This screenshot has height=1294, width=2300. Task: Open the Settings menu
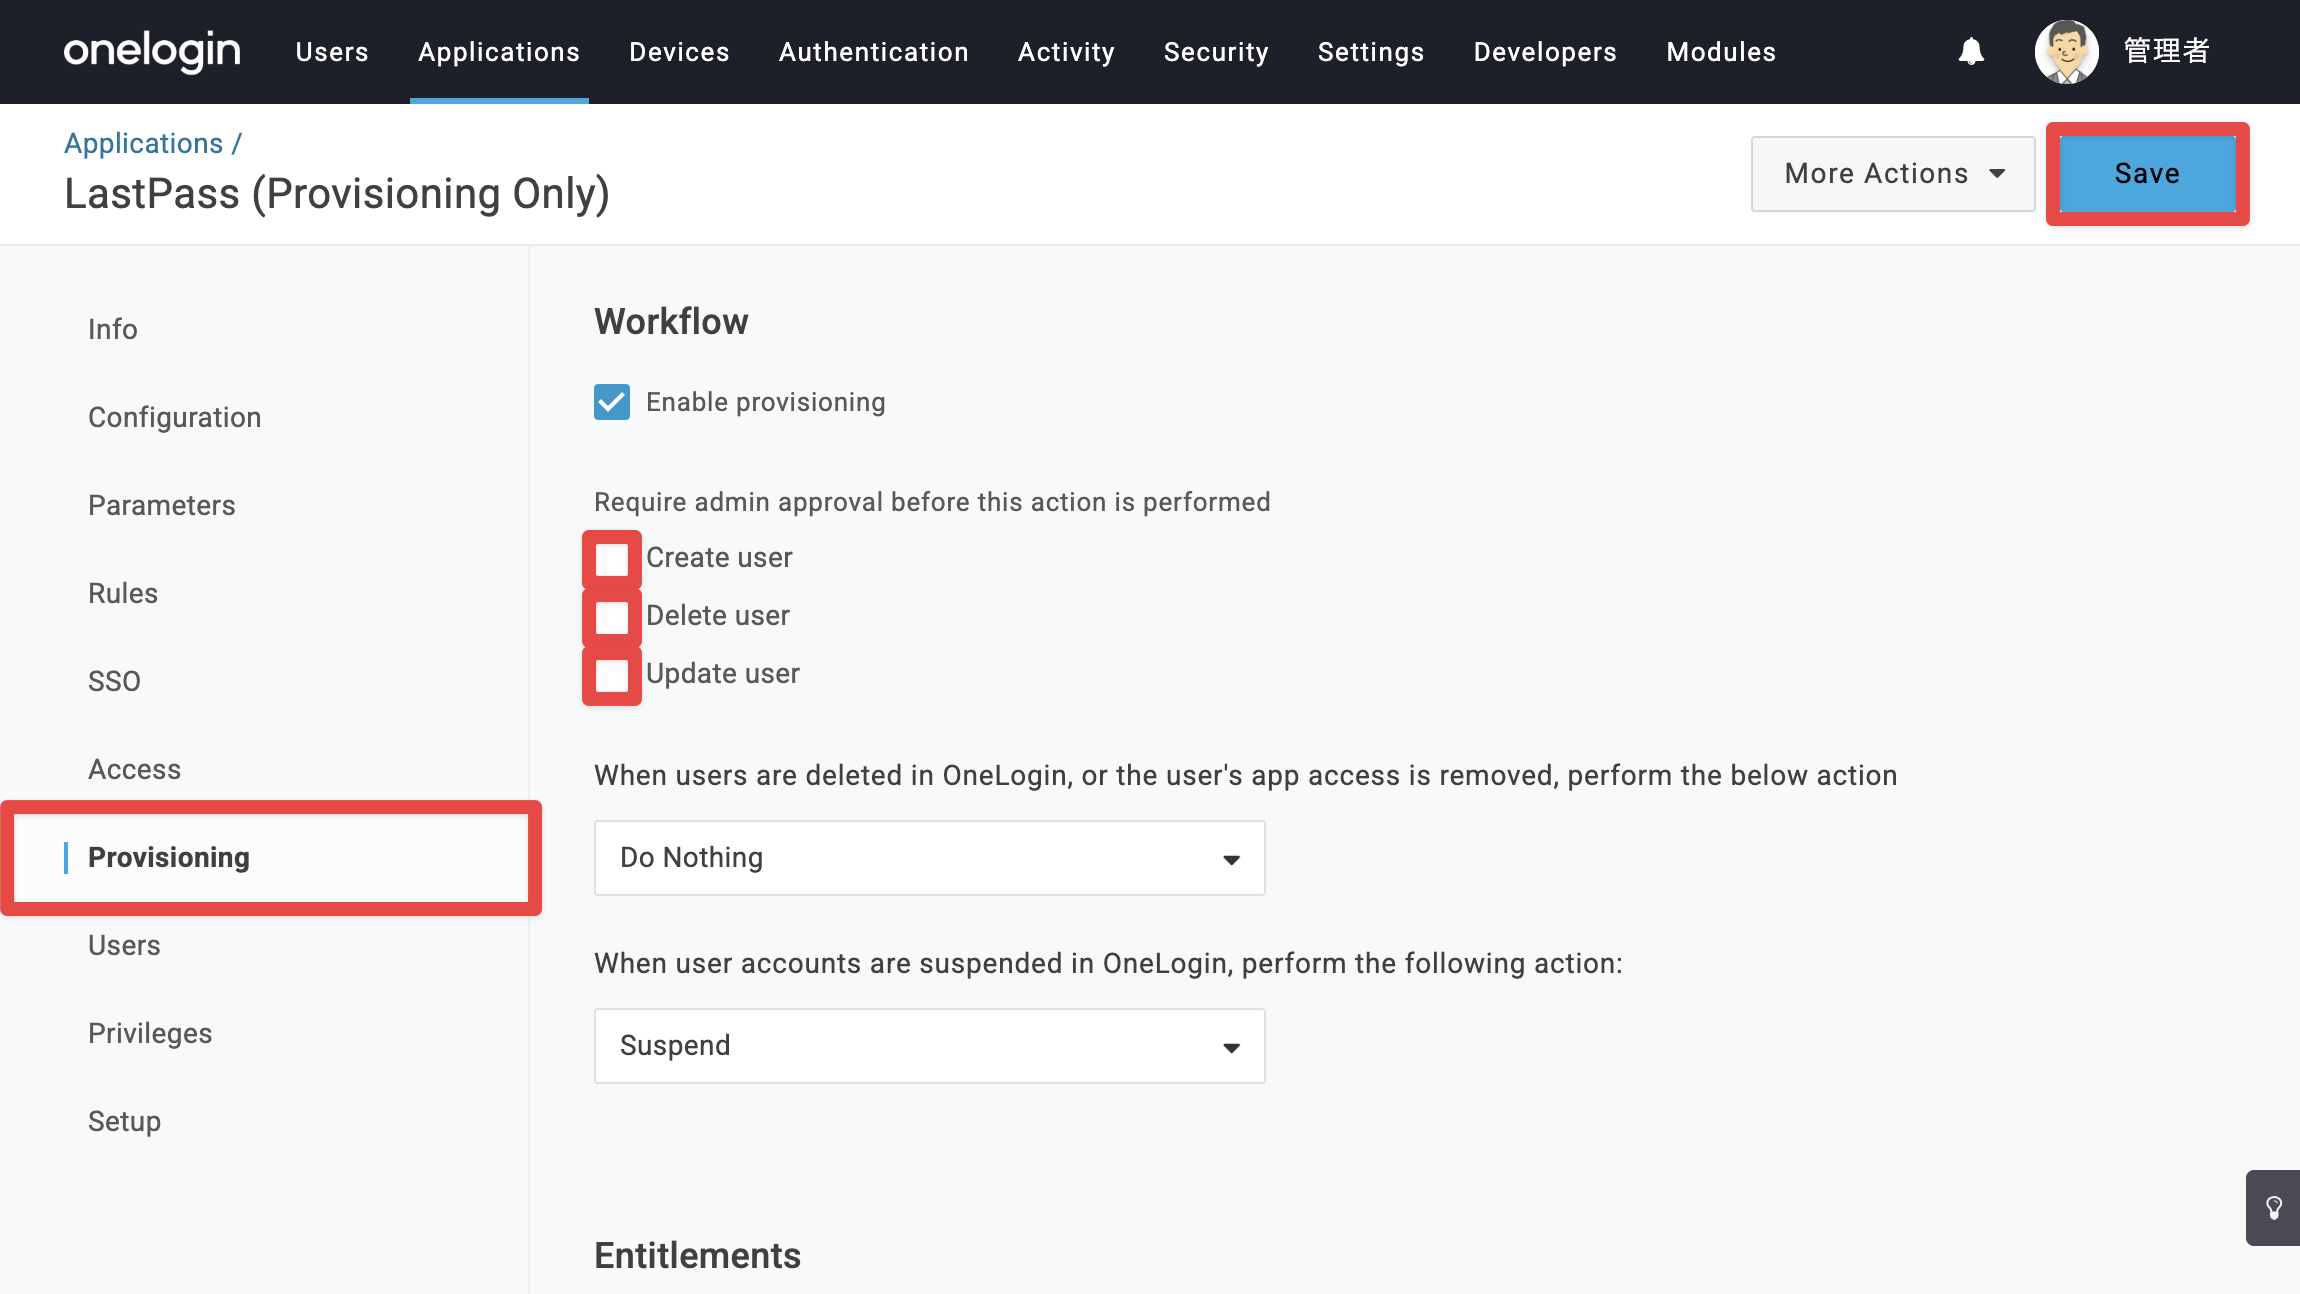[x=1371, y=52]
